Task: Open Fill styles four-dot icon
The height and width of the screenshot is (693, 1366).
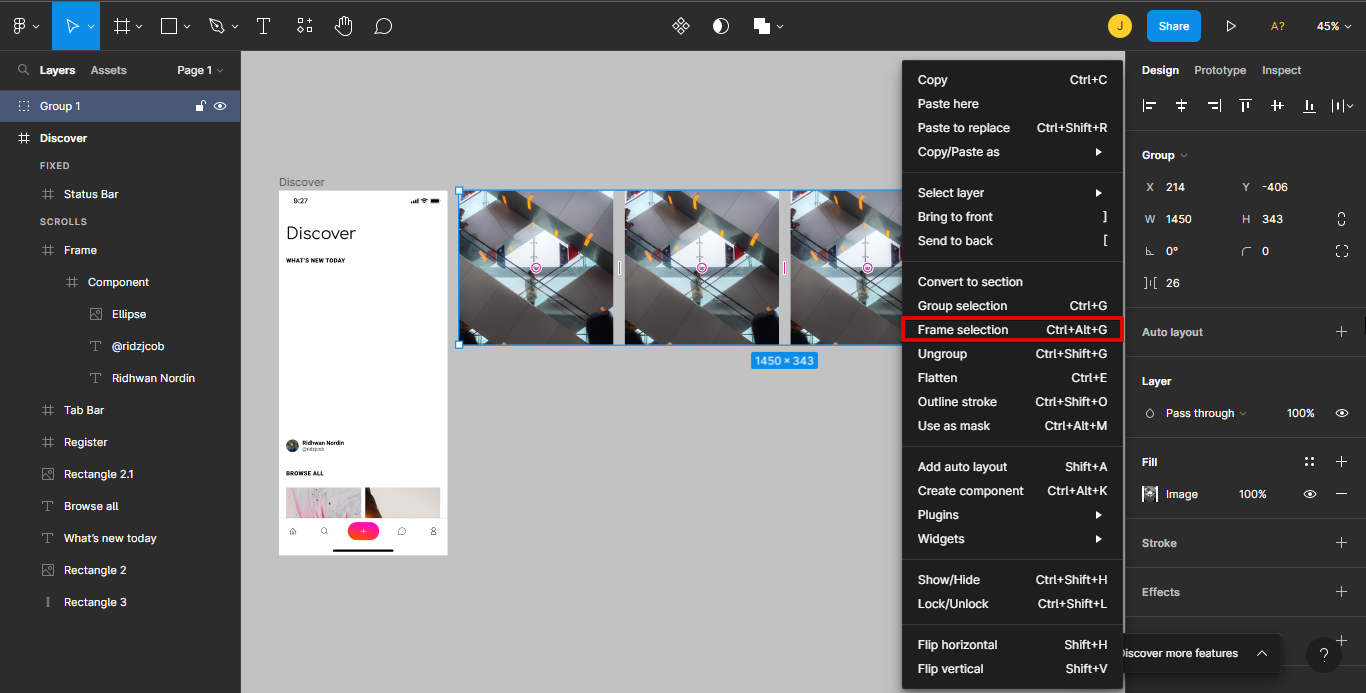Action: pos(1309,462)
